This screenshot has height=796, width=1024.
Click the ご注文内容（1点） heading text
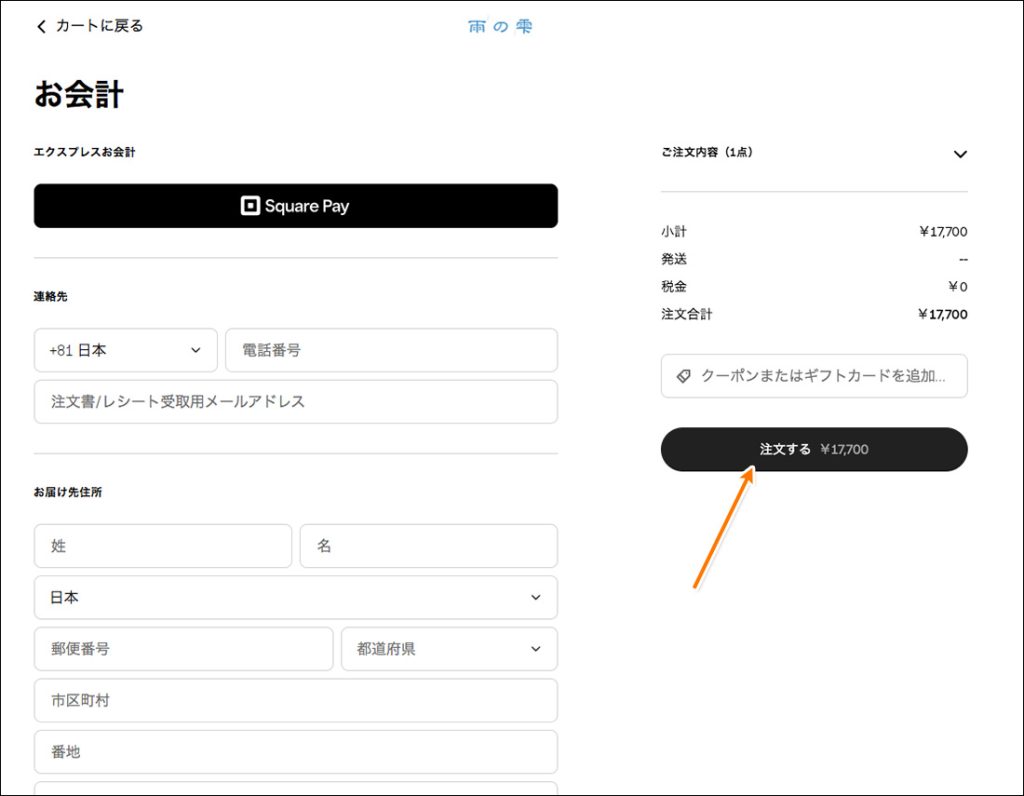(706, 153)
